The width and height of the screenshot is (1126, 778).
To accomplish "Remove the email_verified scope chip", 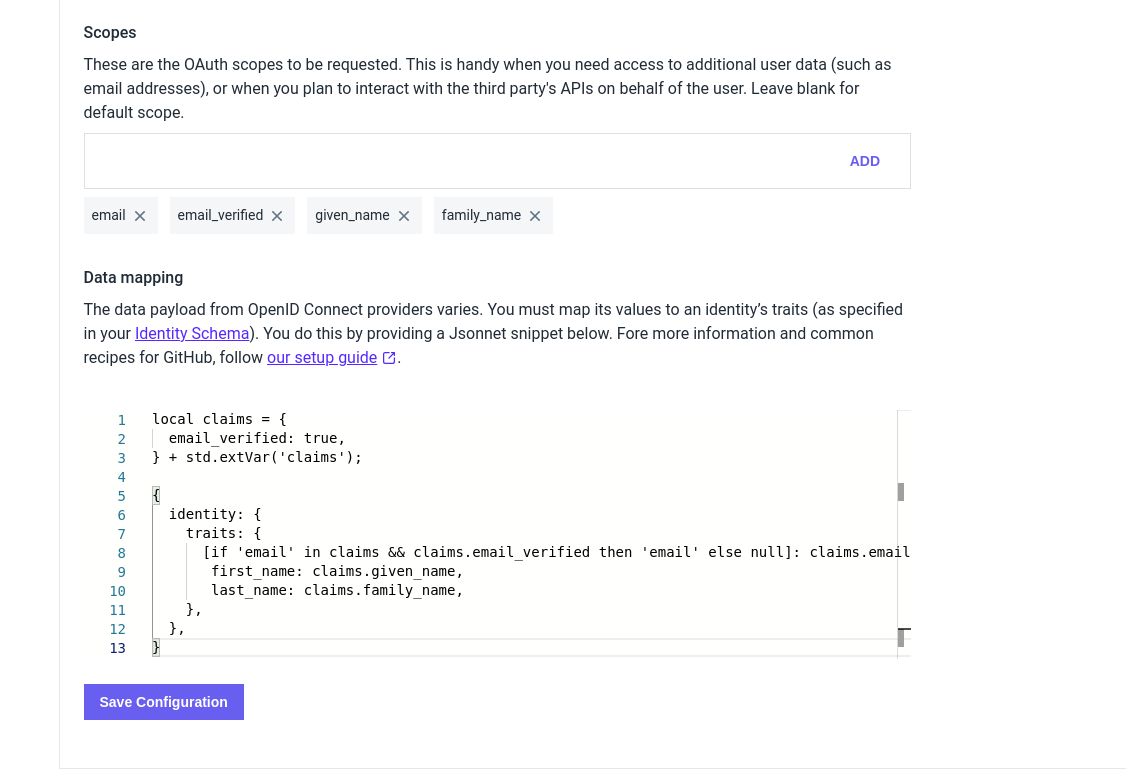I will click(277, 215).
